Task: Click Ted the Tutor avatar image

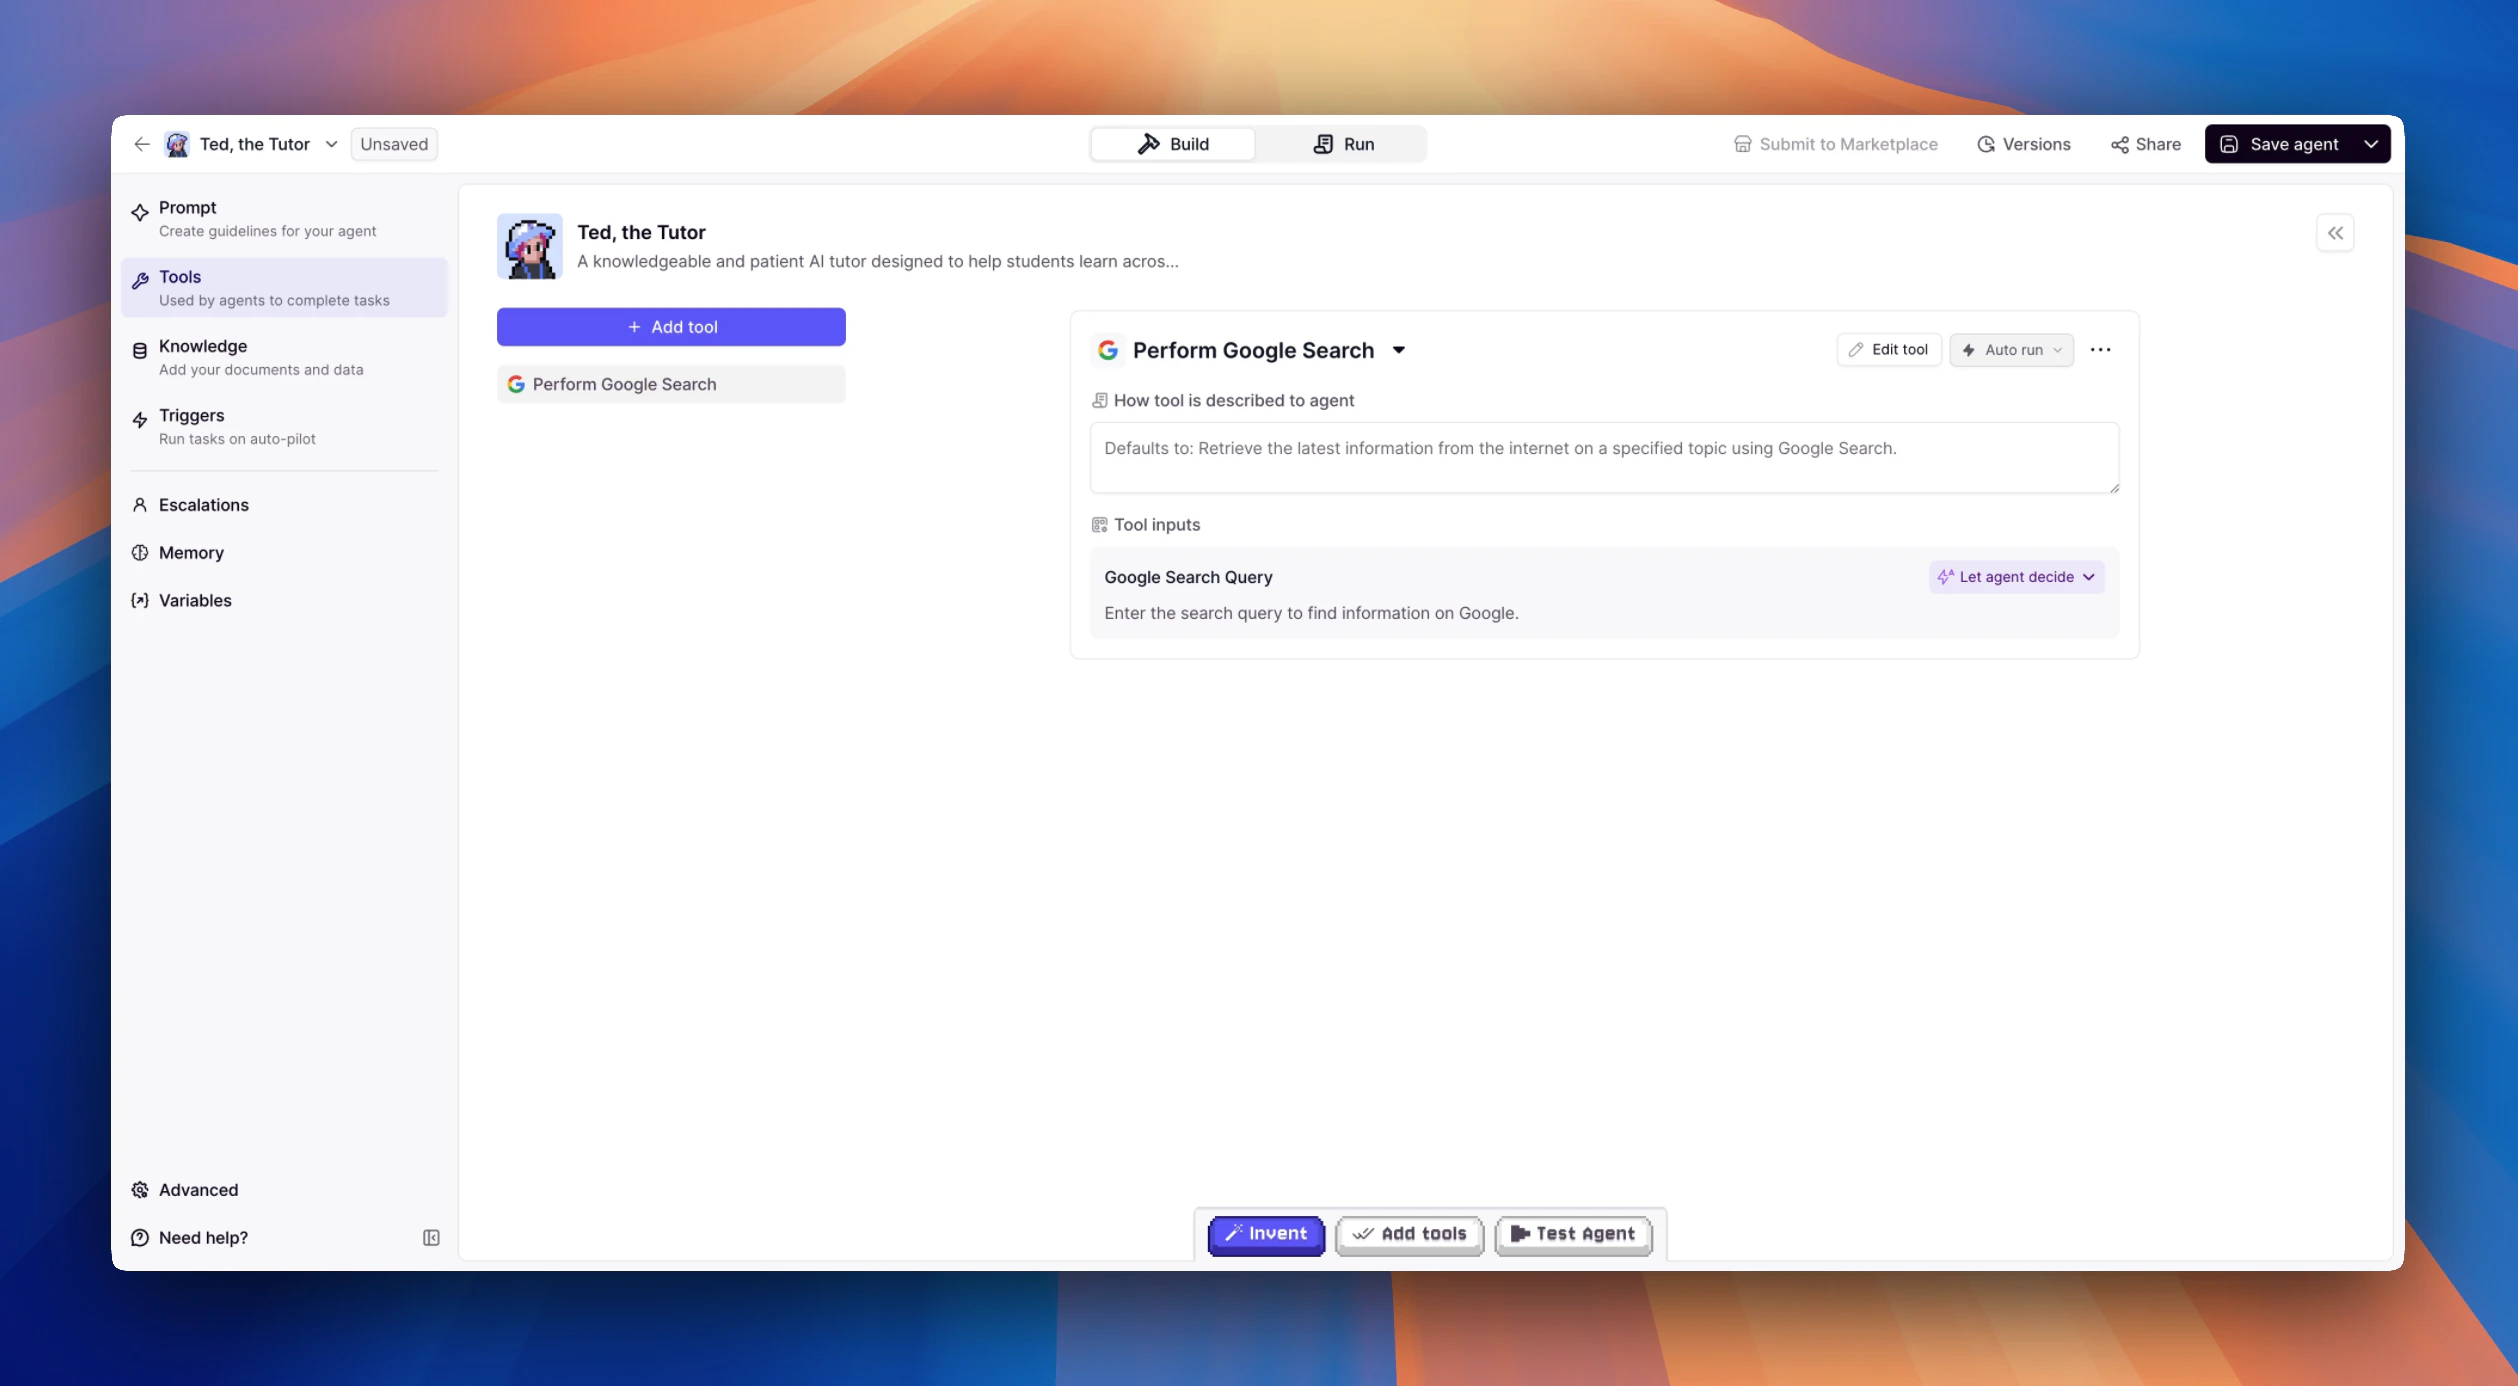Action: tap(529, 246)
